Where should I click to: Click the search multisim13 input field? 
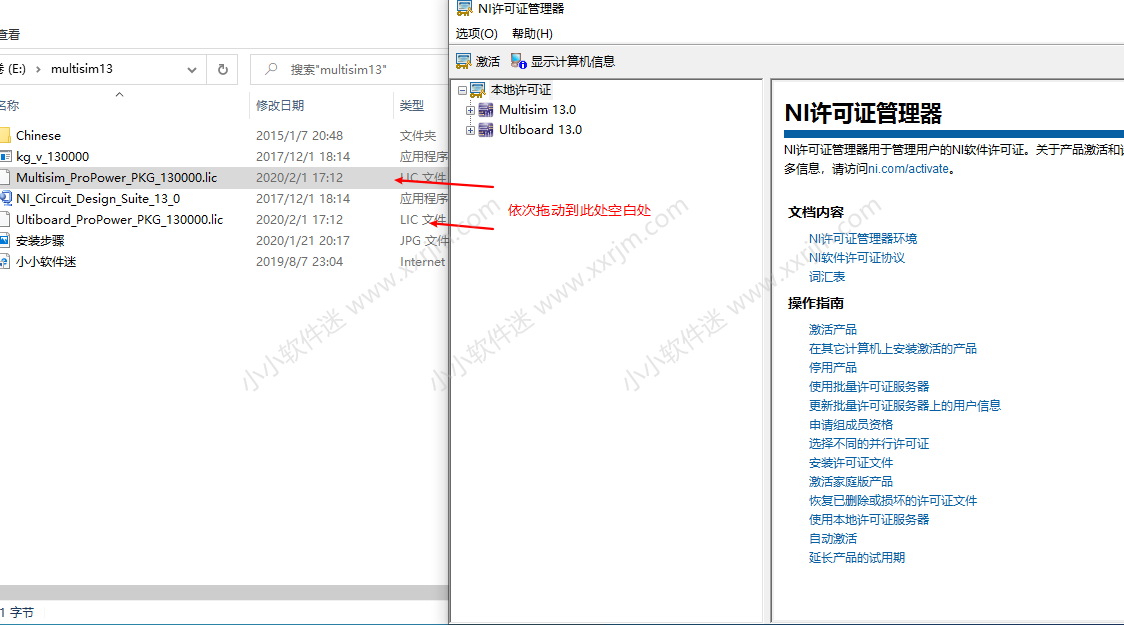point(350,70)
